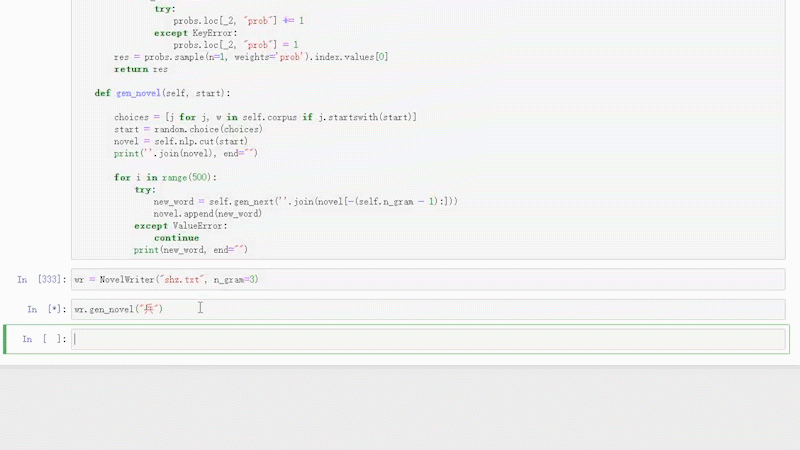
Task: Select the In [333]: prompt
Action: click(42, 279)
